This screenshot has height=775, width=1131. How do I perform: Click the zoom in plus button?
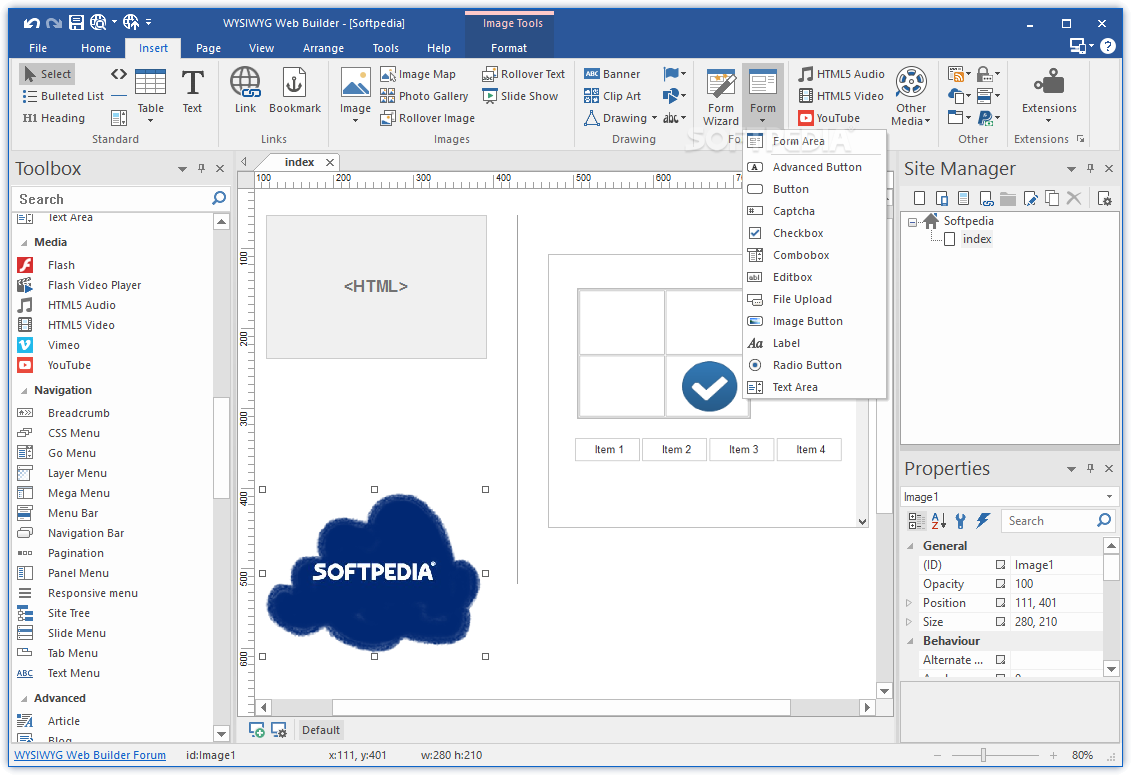1053,755
